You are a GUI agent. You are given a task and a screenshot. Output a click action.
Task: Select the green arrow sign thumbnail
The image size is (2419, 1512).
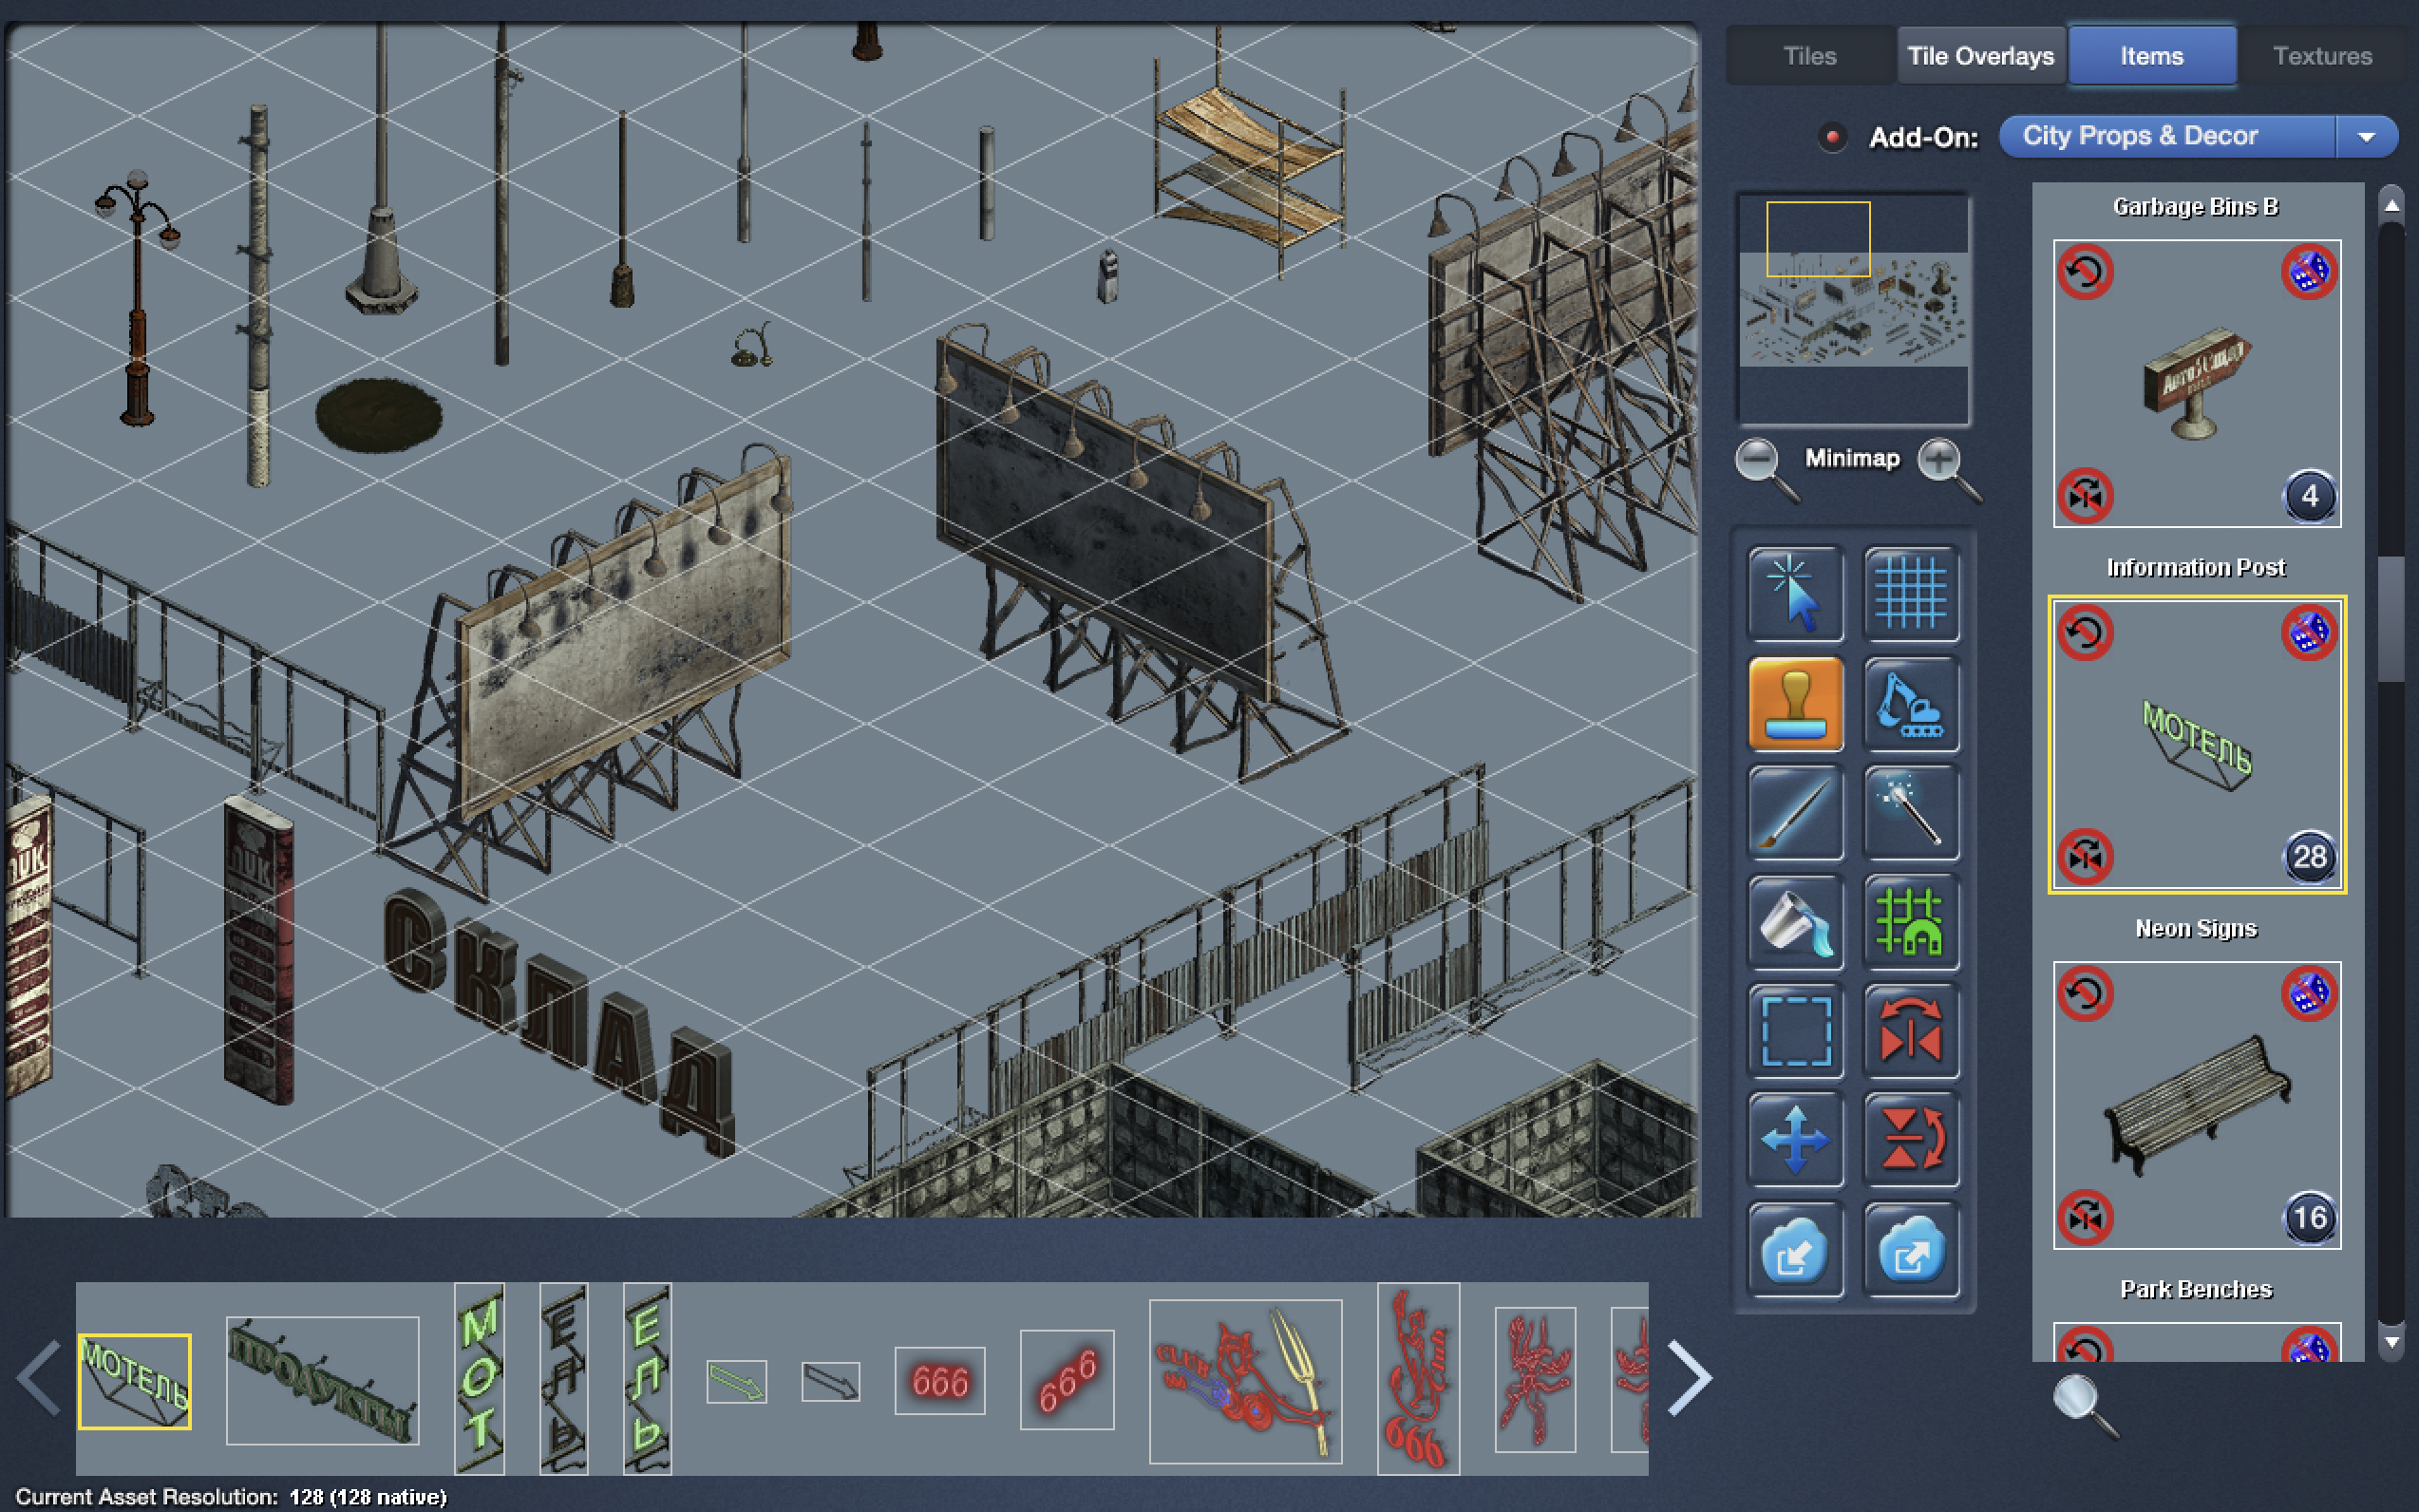736,1381
